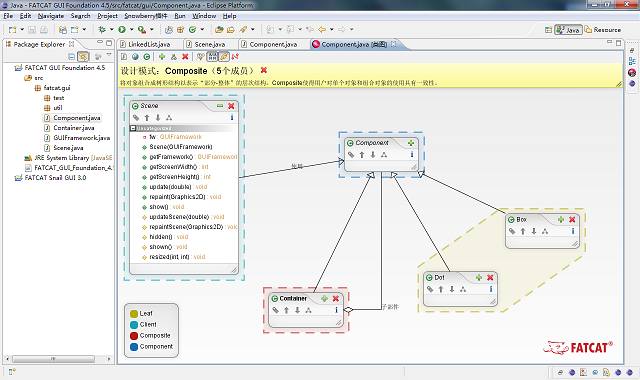Image resolution: width=640 pixels, height=380 pixels.
Task: Click green add-class plus in diagram toolbar
Action: pyautogui.click(x=162, y=57)
